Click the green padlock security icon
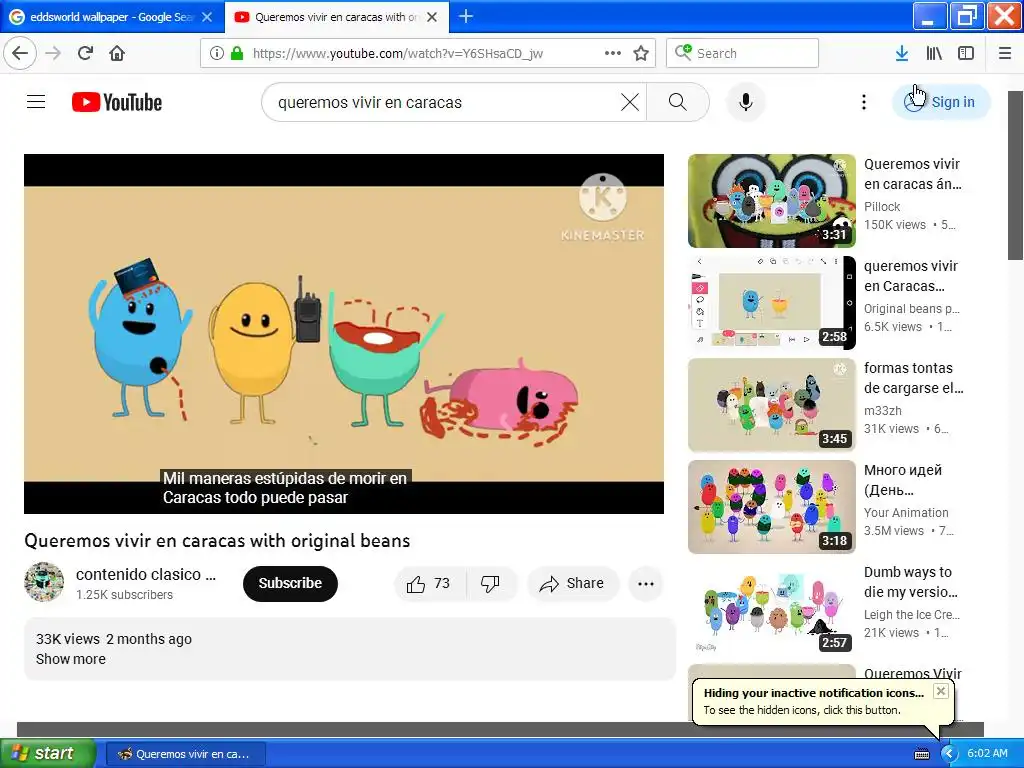Viewport: 1024px width, 768px height. coord(237,53)
